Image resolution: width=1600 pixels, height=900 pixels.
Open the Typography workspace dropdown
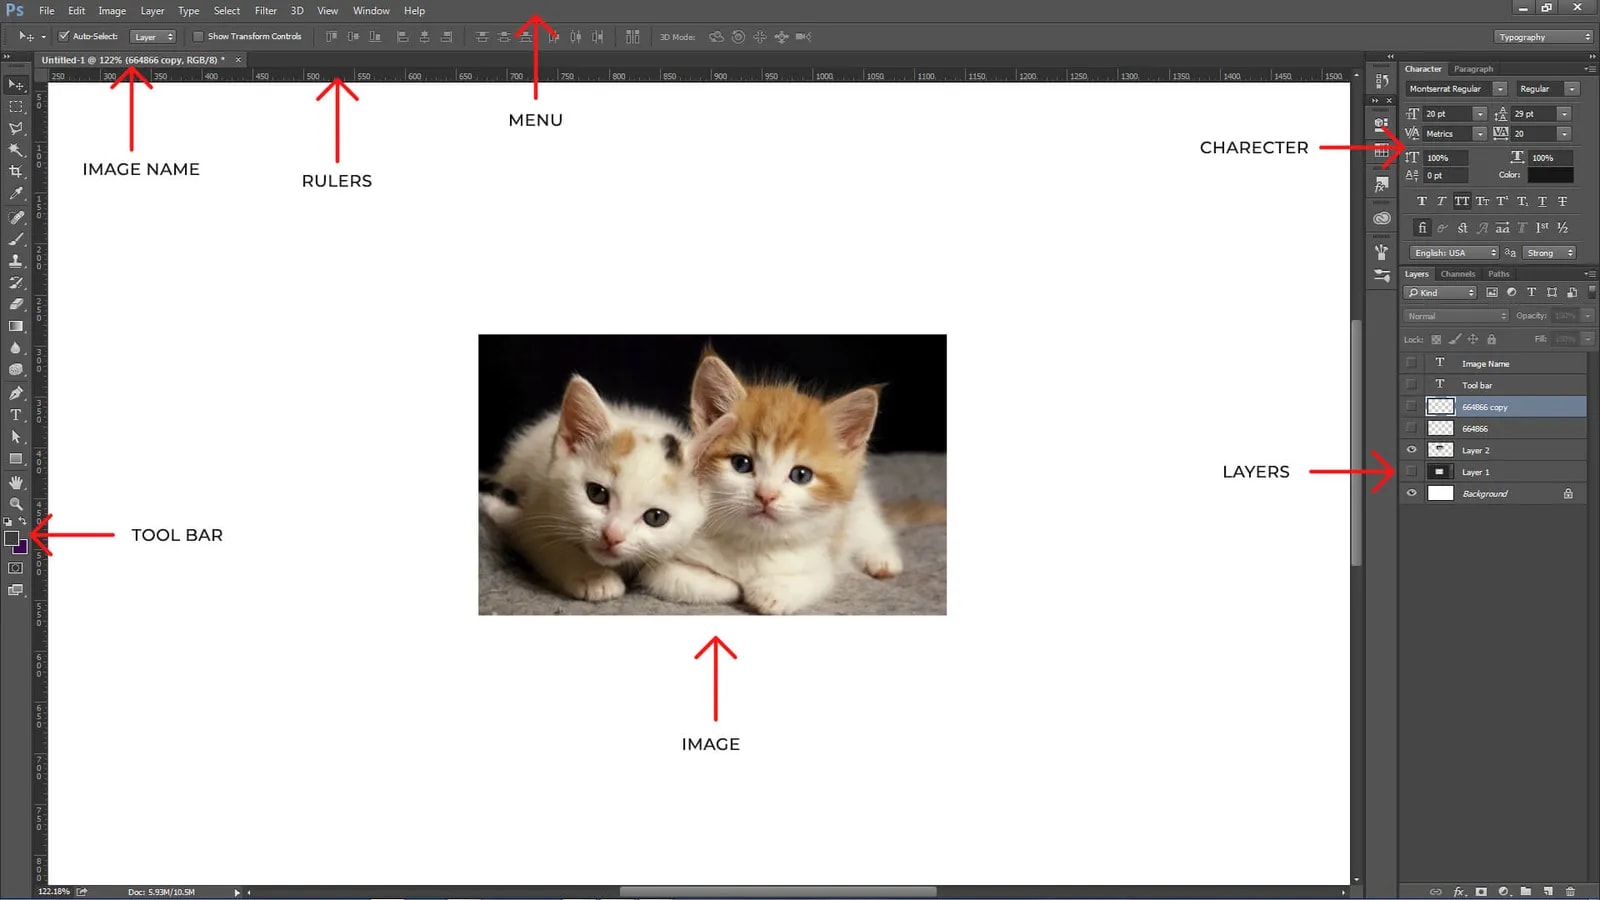coord(1544,37)
